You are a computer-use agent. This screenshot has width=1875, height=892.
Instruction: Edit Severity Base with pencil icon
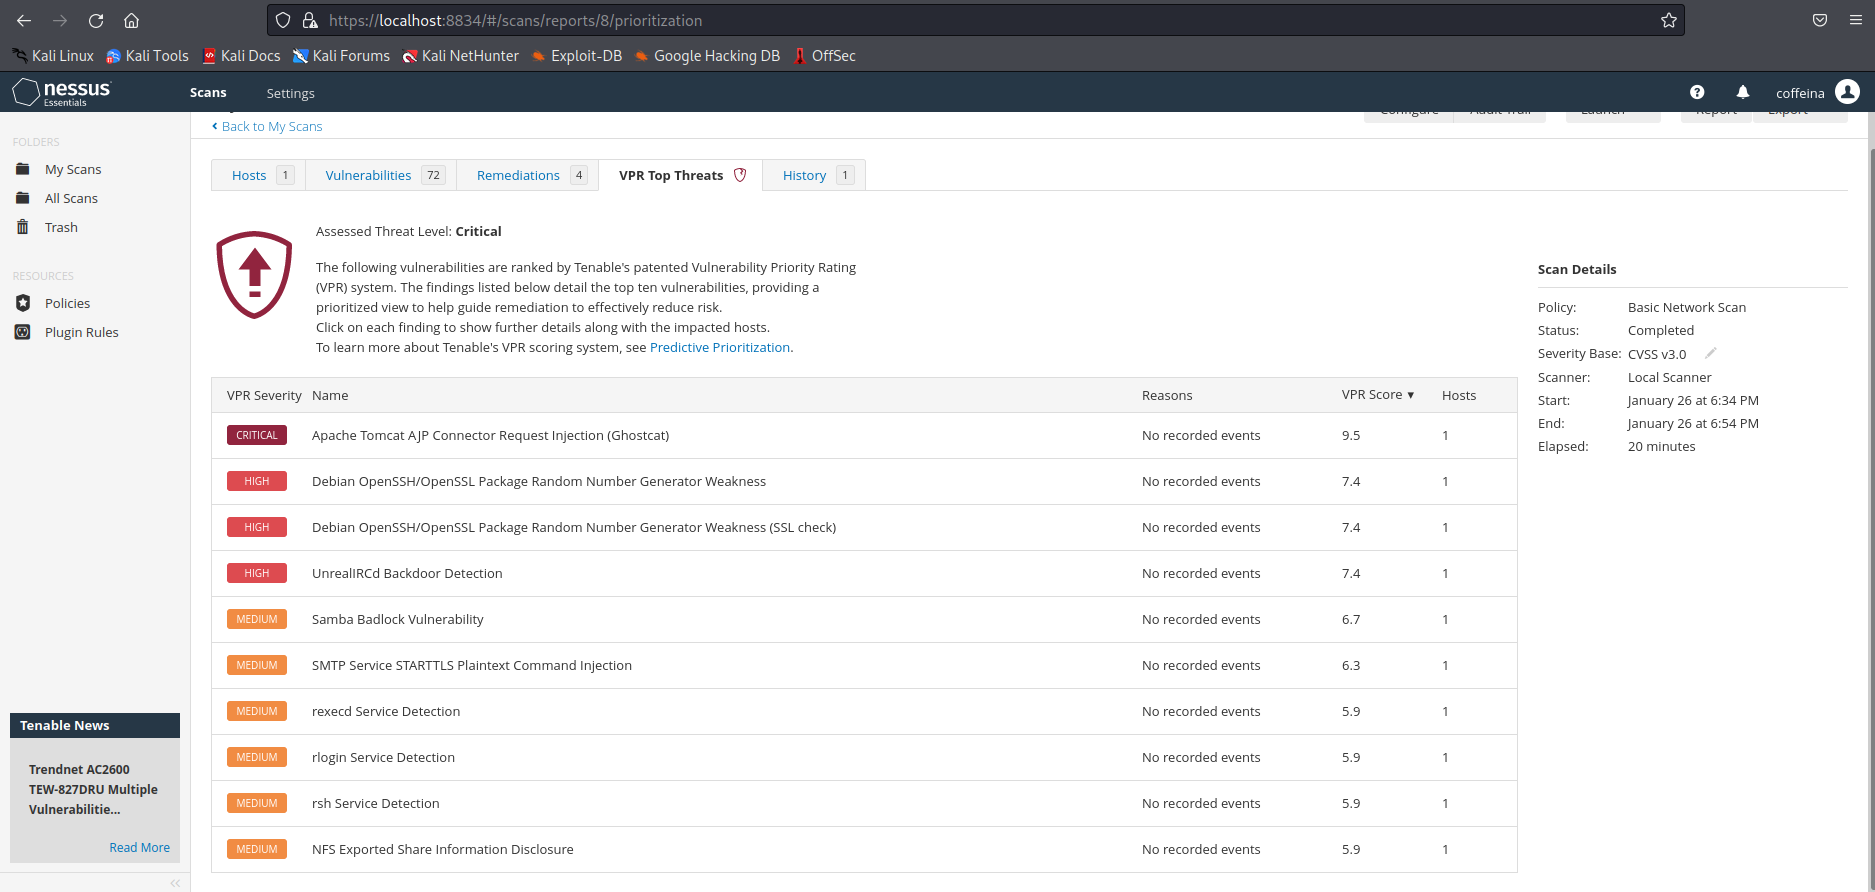1711,353
